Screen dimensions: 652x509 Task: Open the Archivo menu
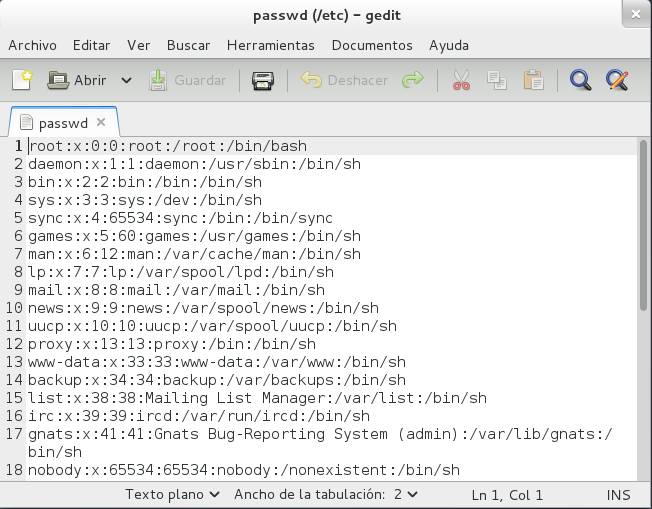point(32,45)
